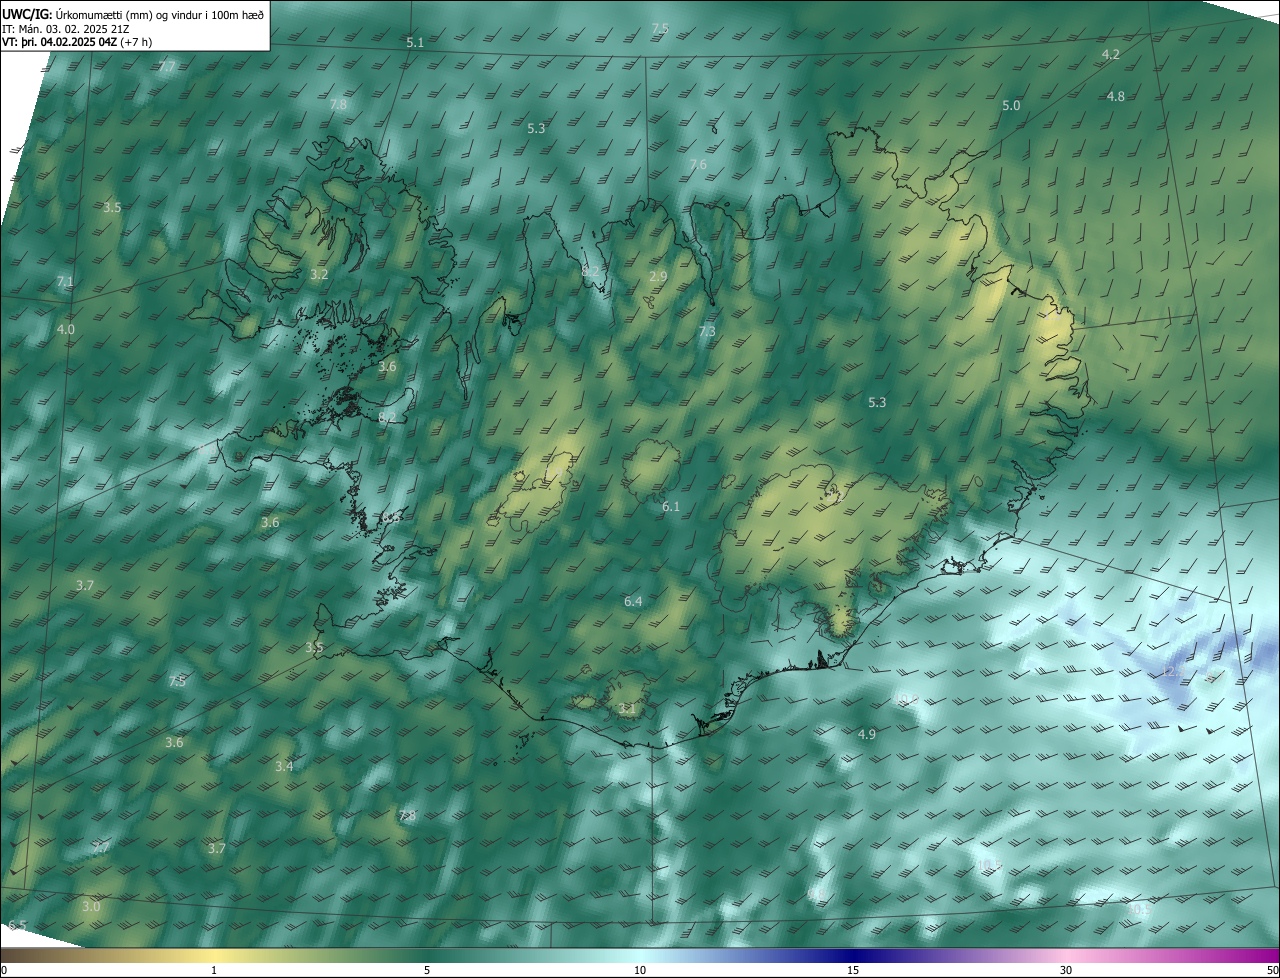The width and height of the screenshot is (1280, 978).
Task: Click the '4.9' value label over the sea
Action: [867, 734]
